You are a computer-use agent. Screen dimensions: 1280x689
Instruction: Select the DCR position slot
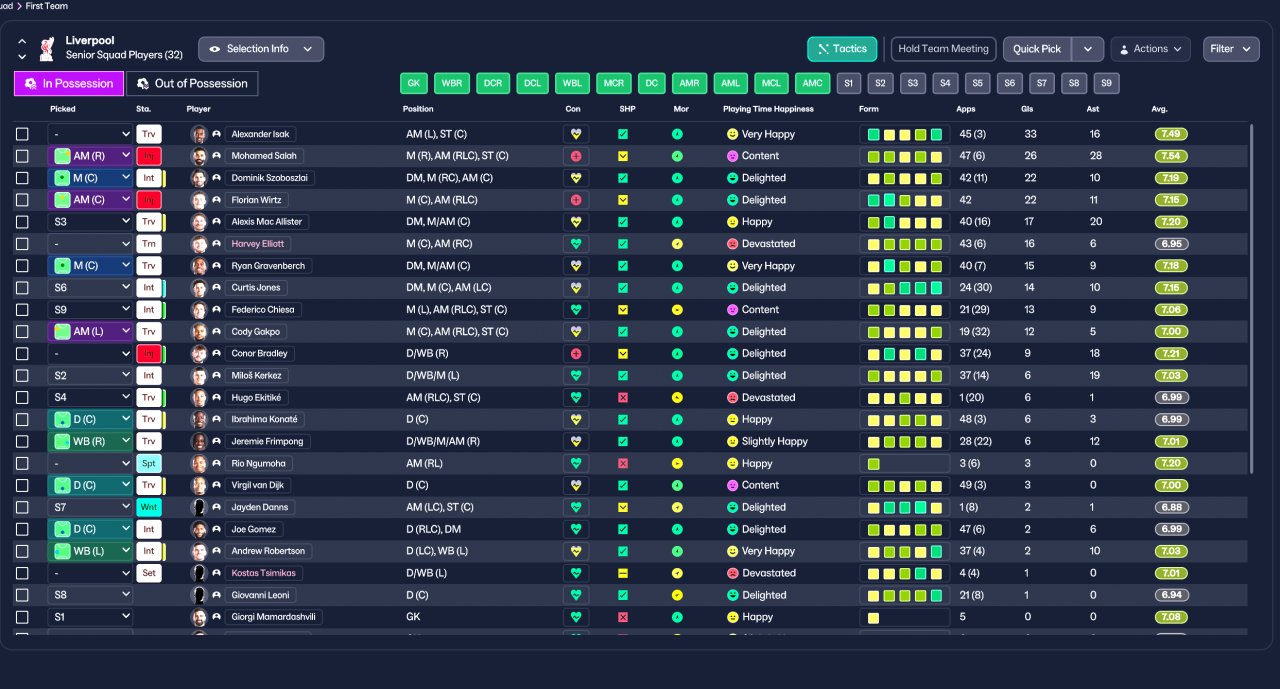[x=493, y=84]
